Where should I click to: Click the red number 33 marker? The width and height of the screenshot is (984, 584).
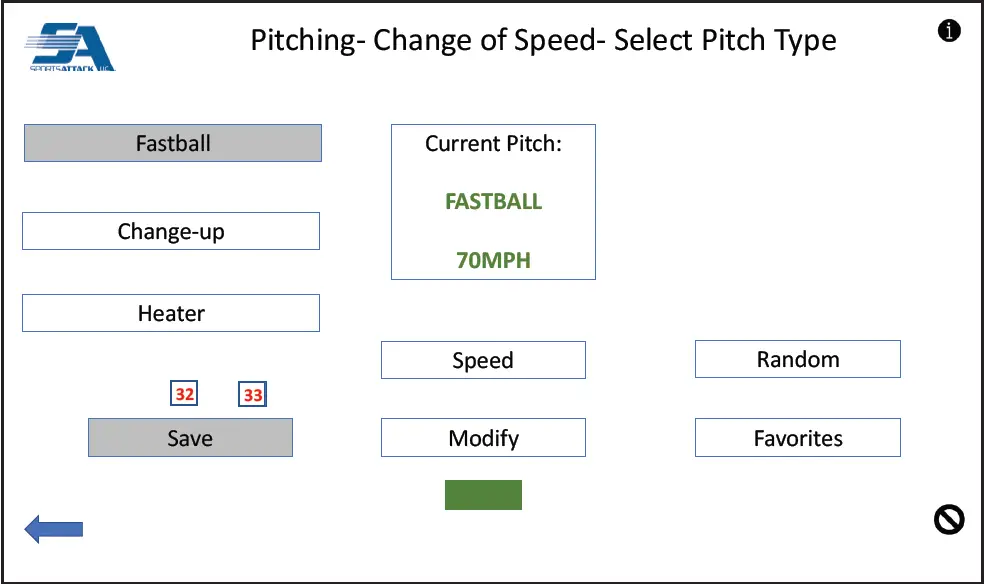click(253, 395)
